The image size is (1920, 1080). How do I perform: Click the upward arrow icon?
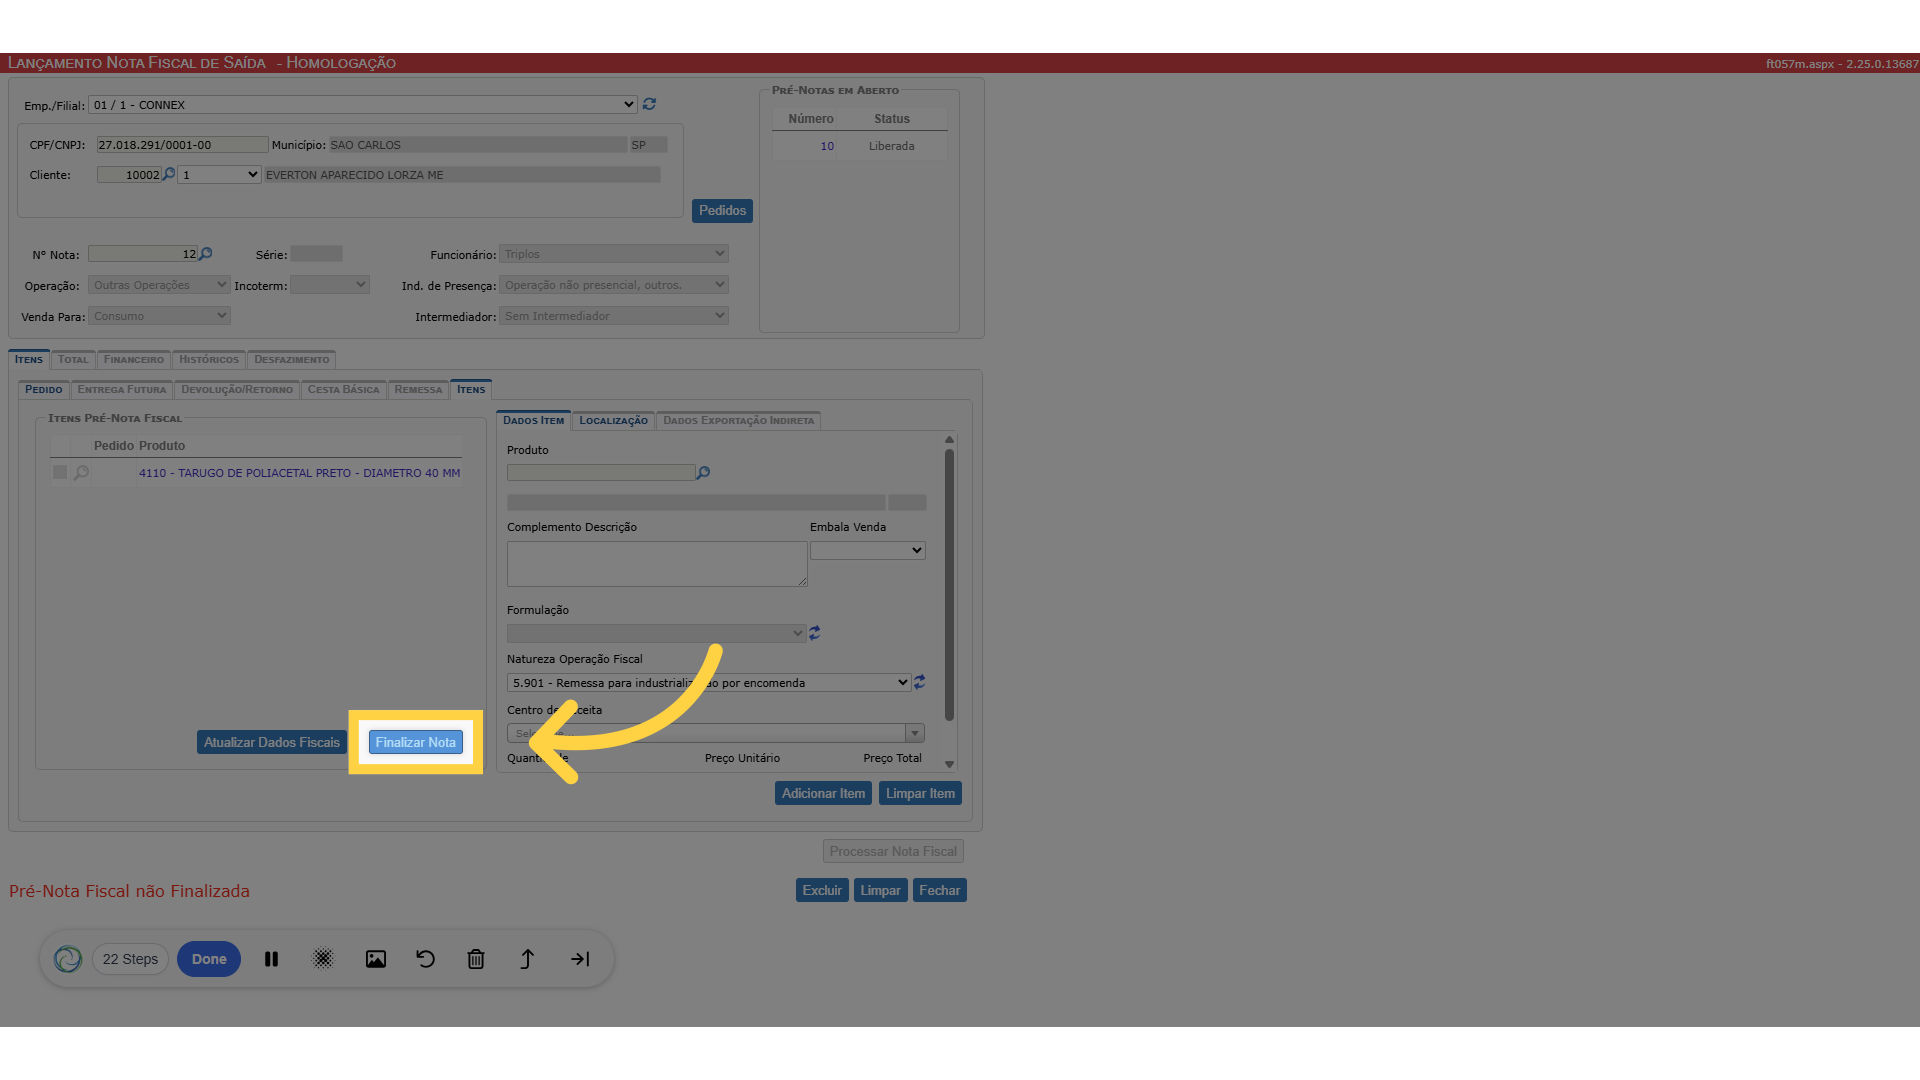click(x=527, y=959)
